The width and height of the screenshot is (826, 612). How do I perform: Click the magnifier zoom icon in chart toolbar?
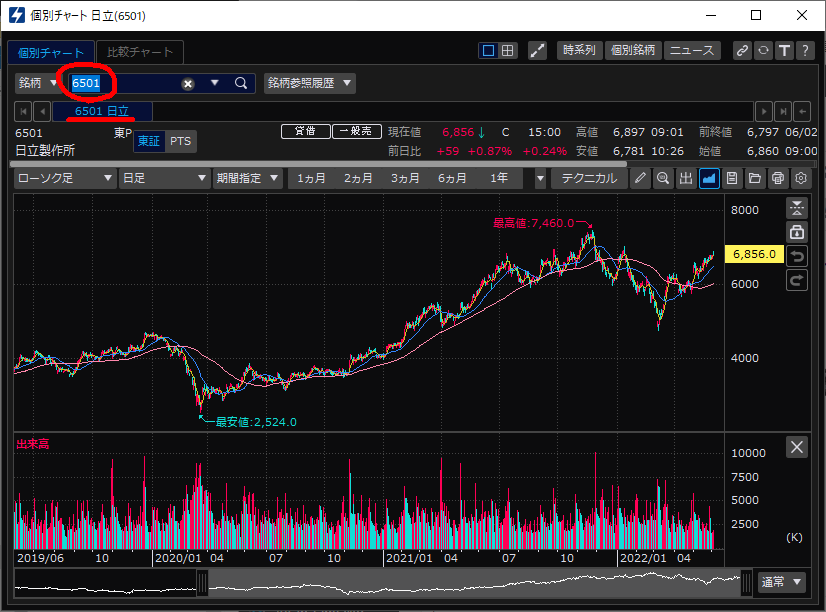663,179
